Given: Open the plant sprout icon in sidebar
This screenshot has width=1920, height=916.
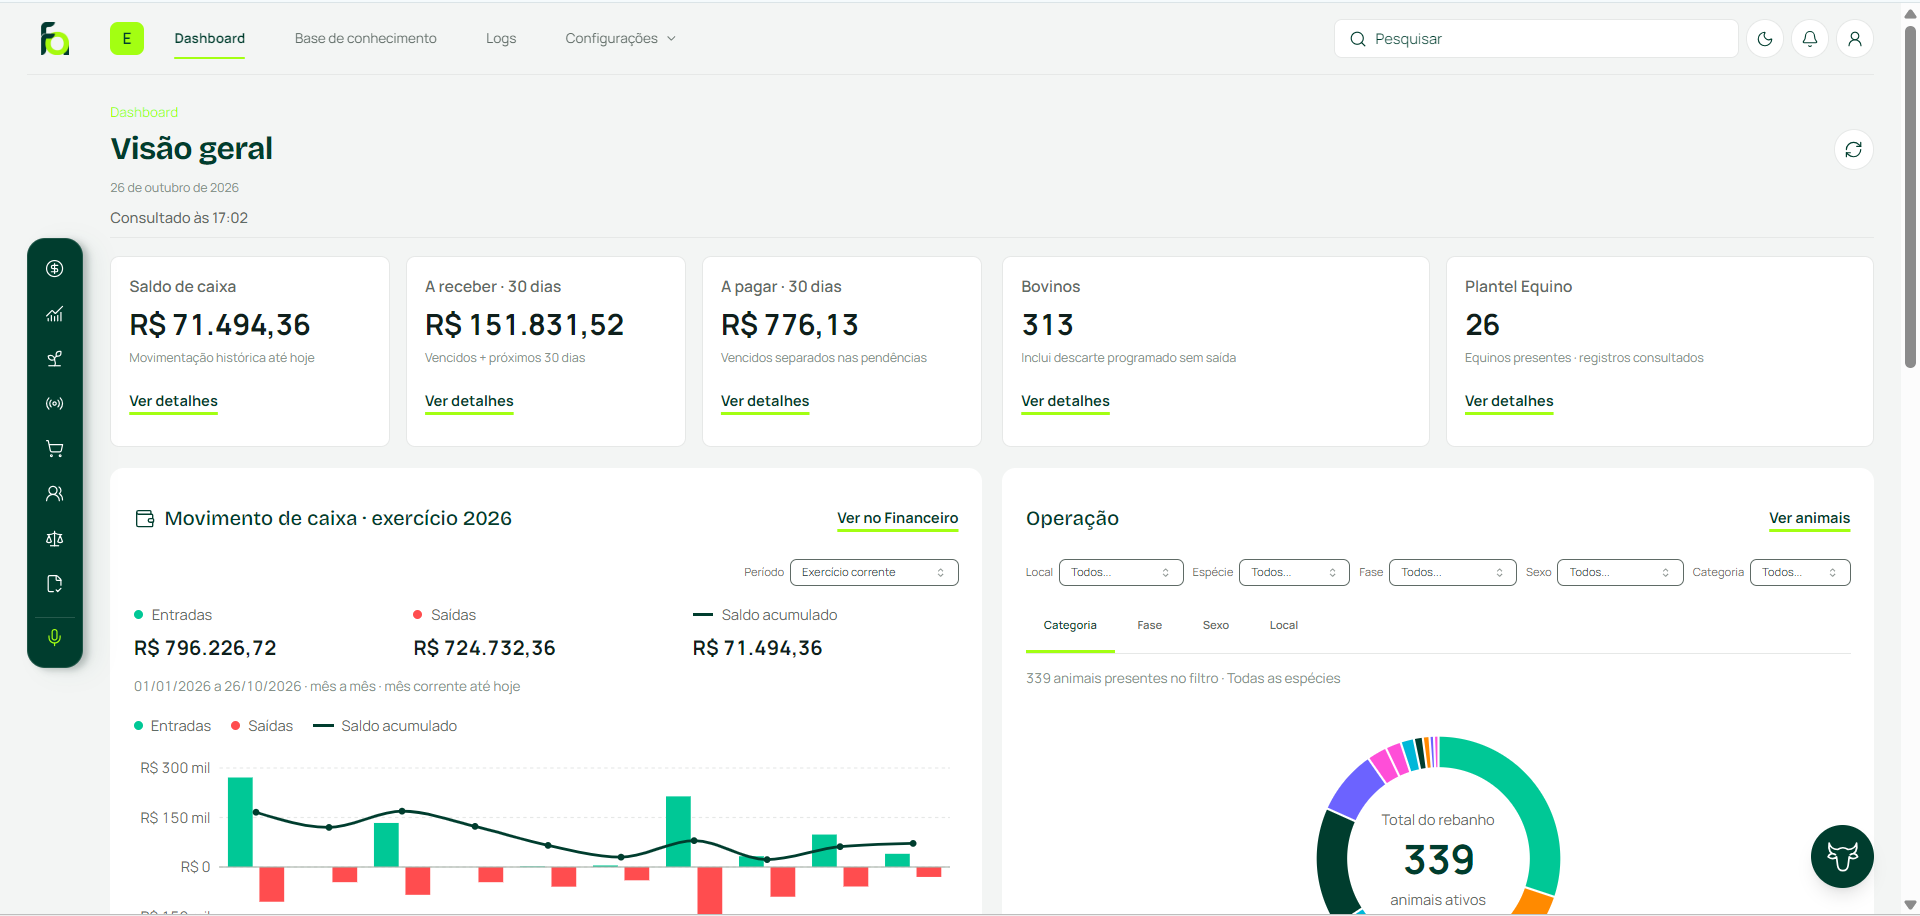Looking at the screenshot, I should (55, 359).
